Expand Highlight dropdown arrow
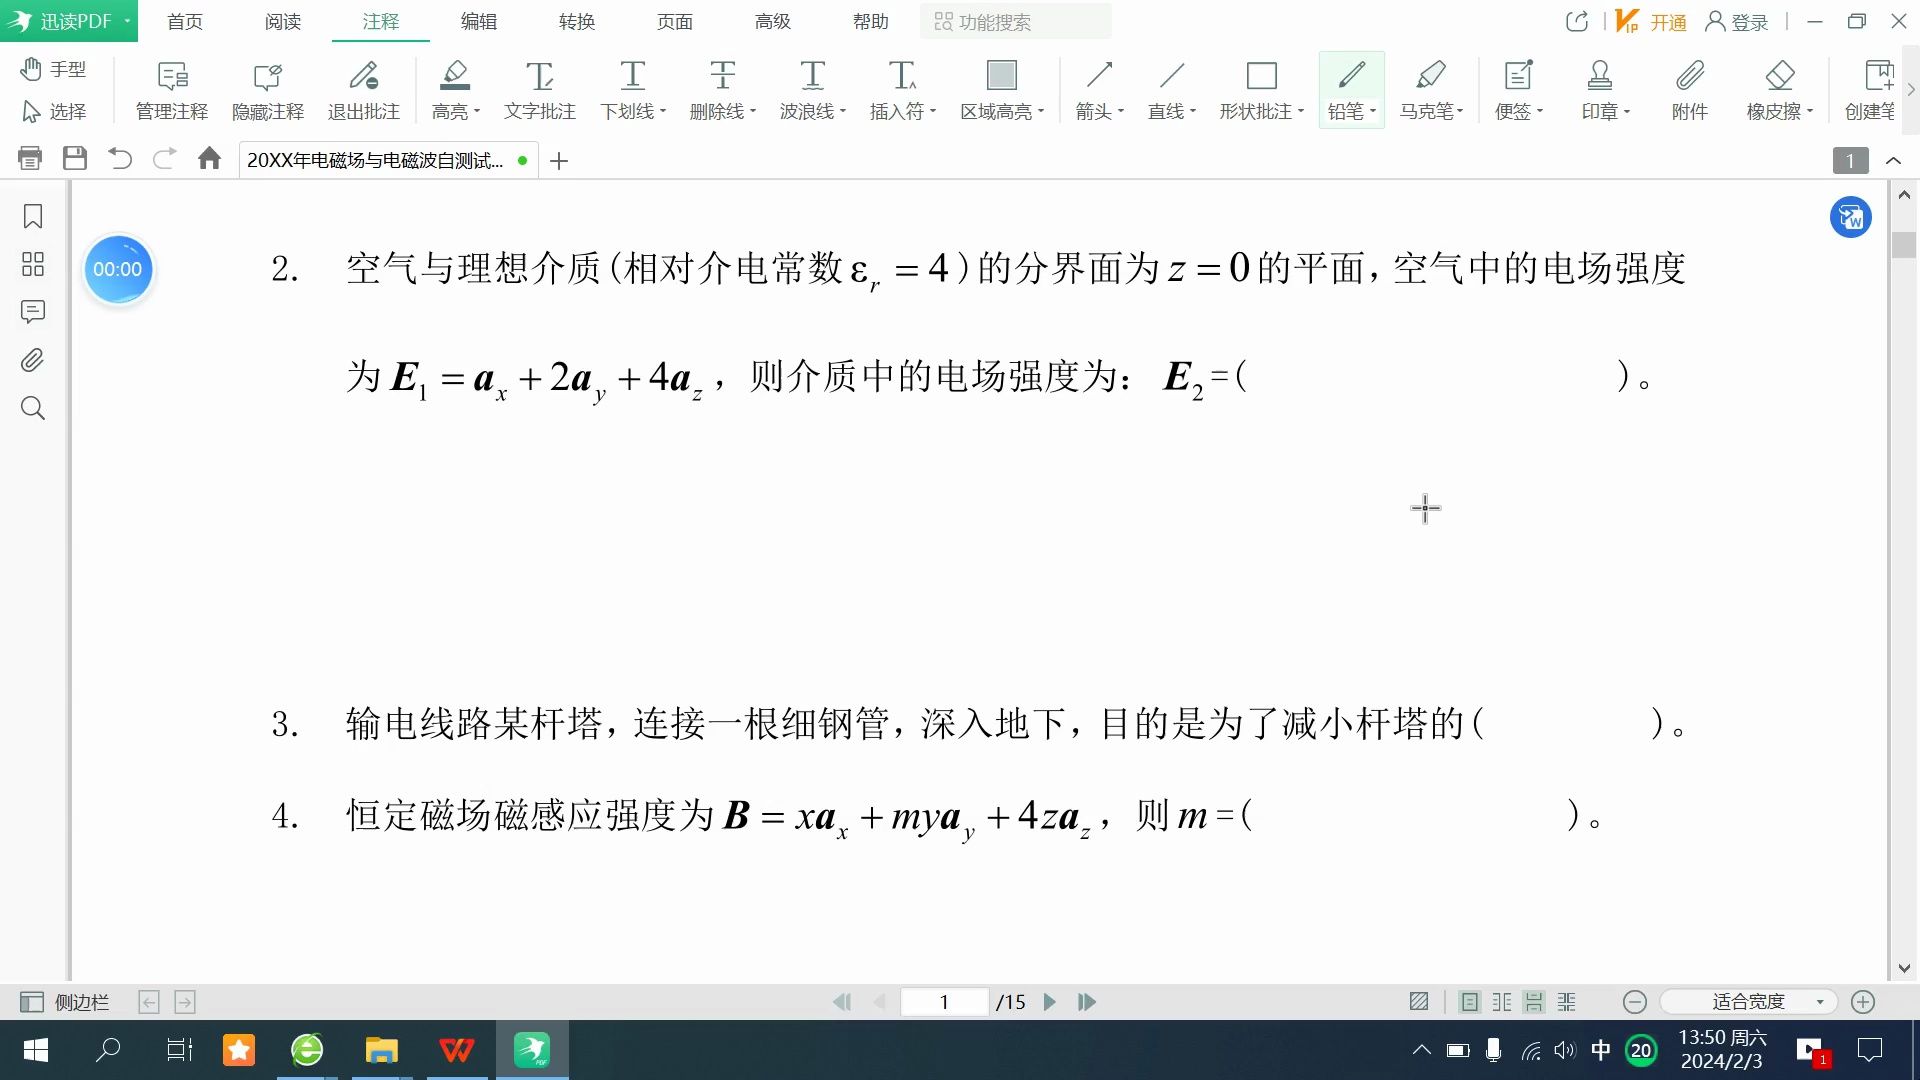Screen dimensions: 1920x1080 (477, 112)
